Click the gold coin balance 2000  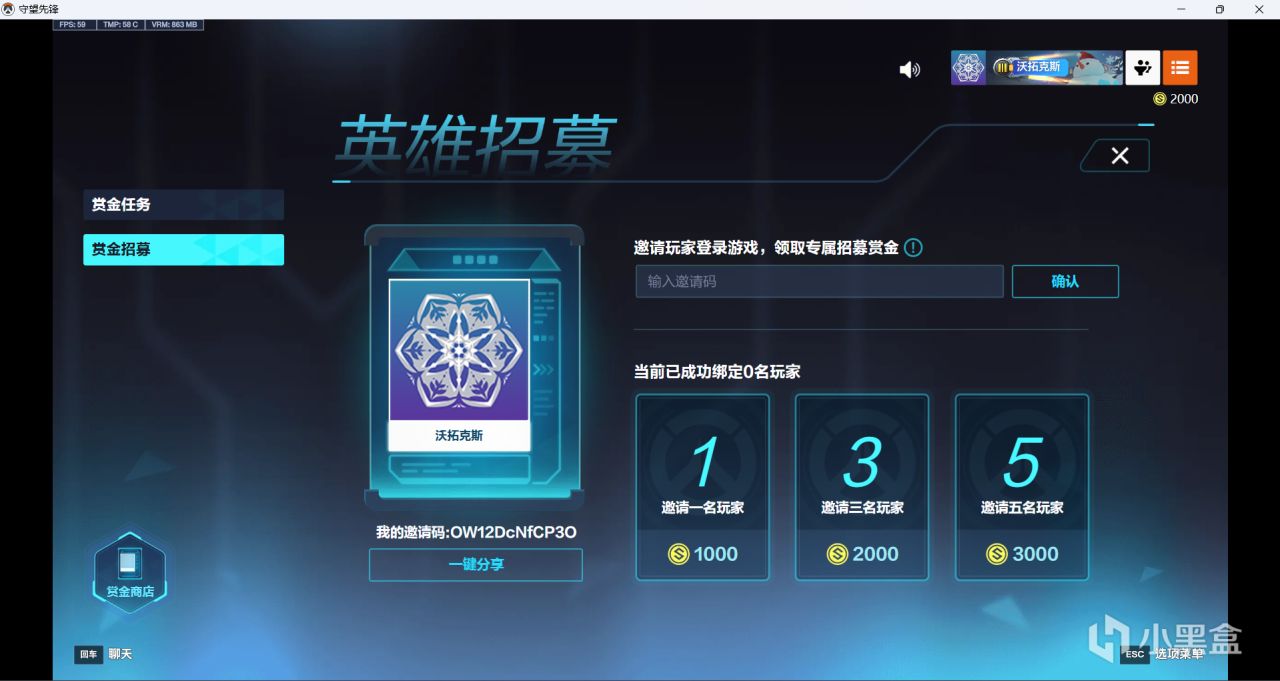click(x=1175, y=98)
